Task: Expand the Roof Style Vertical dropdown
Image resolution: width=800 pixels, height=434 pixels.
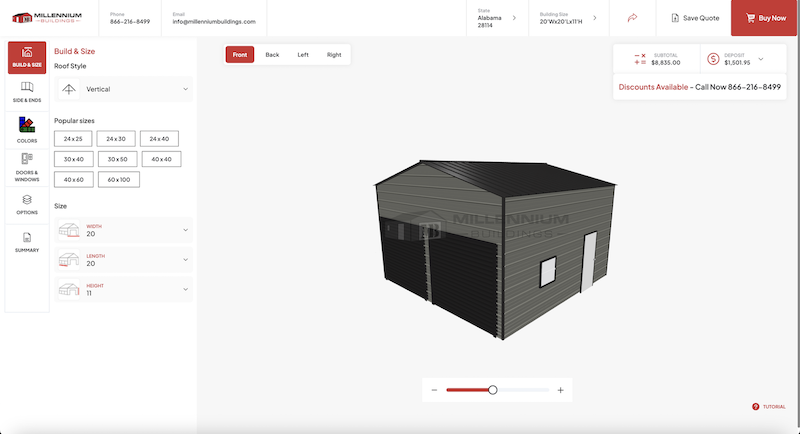Action: click(x=123, y=89)
